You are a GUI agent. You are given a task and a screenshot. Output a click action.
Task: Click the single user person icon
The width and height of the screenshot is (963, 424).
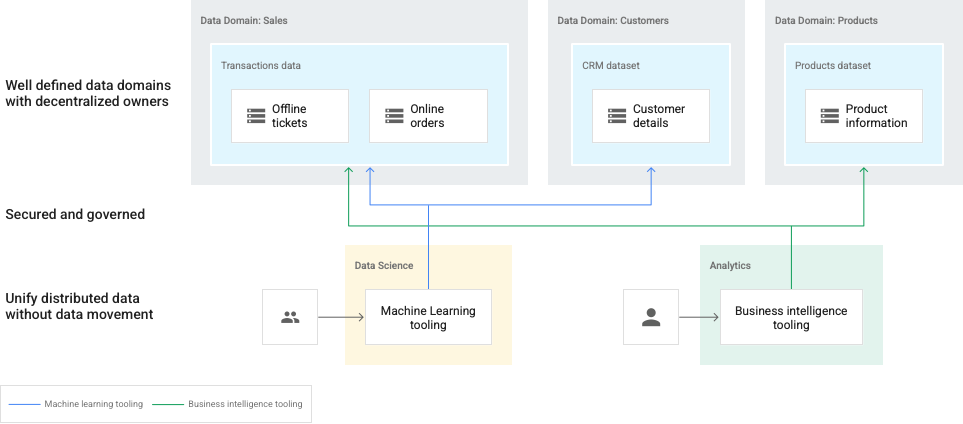click(x=651, y=318)
